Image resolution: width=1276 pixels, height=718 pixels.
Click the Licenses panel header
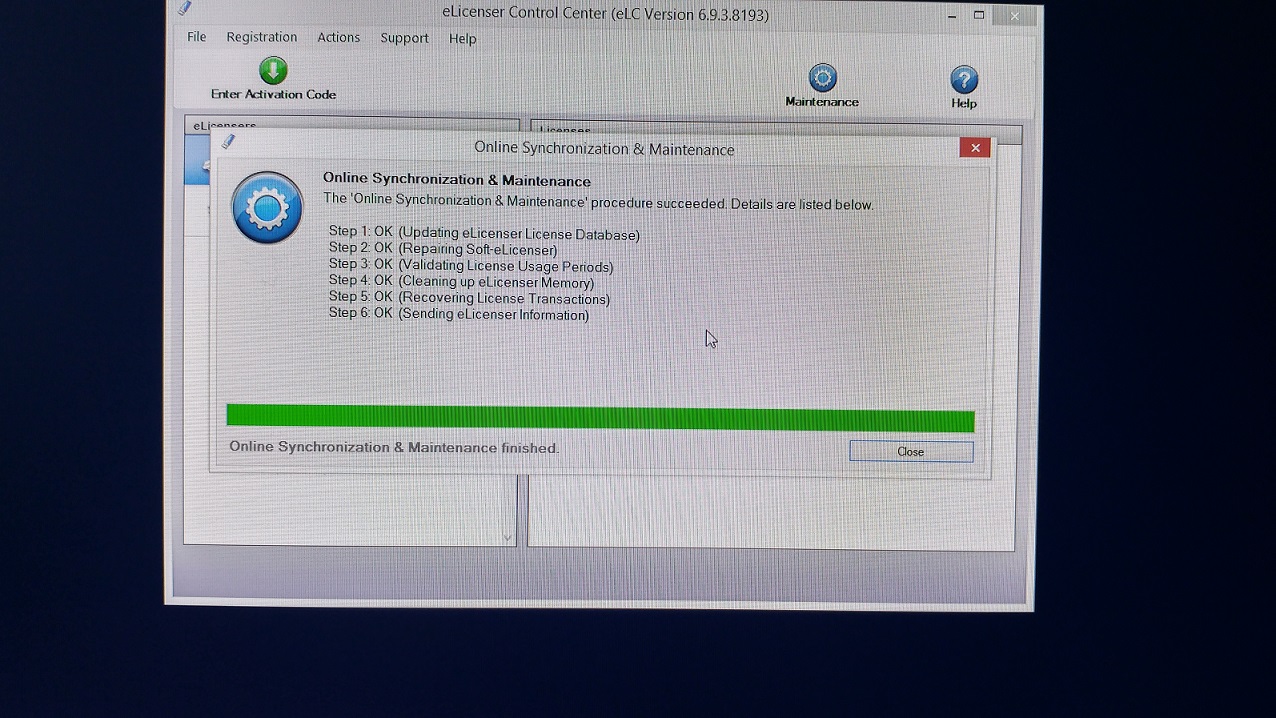click(776, 131)
